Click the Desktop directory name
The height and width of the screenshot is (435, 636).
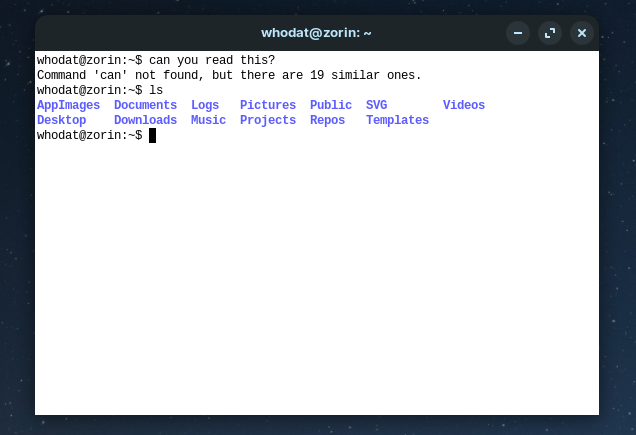click(x=62, y=120)
